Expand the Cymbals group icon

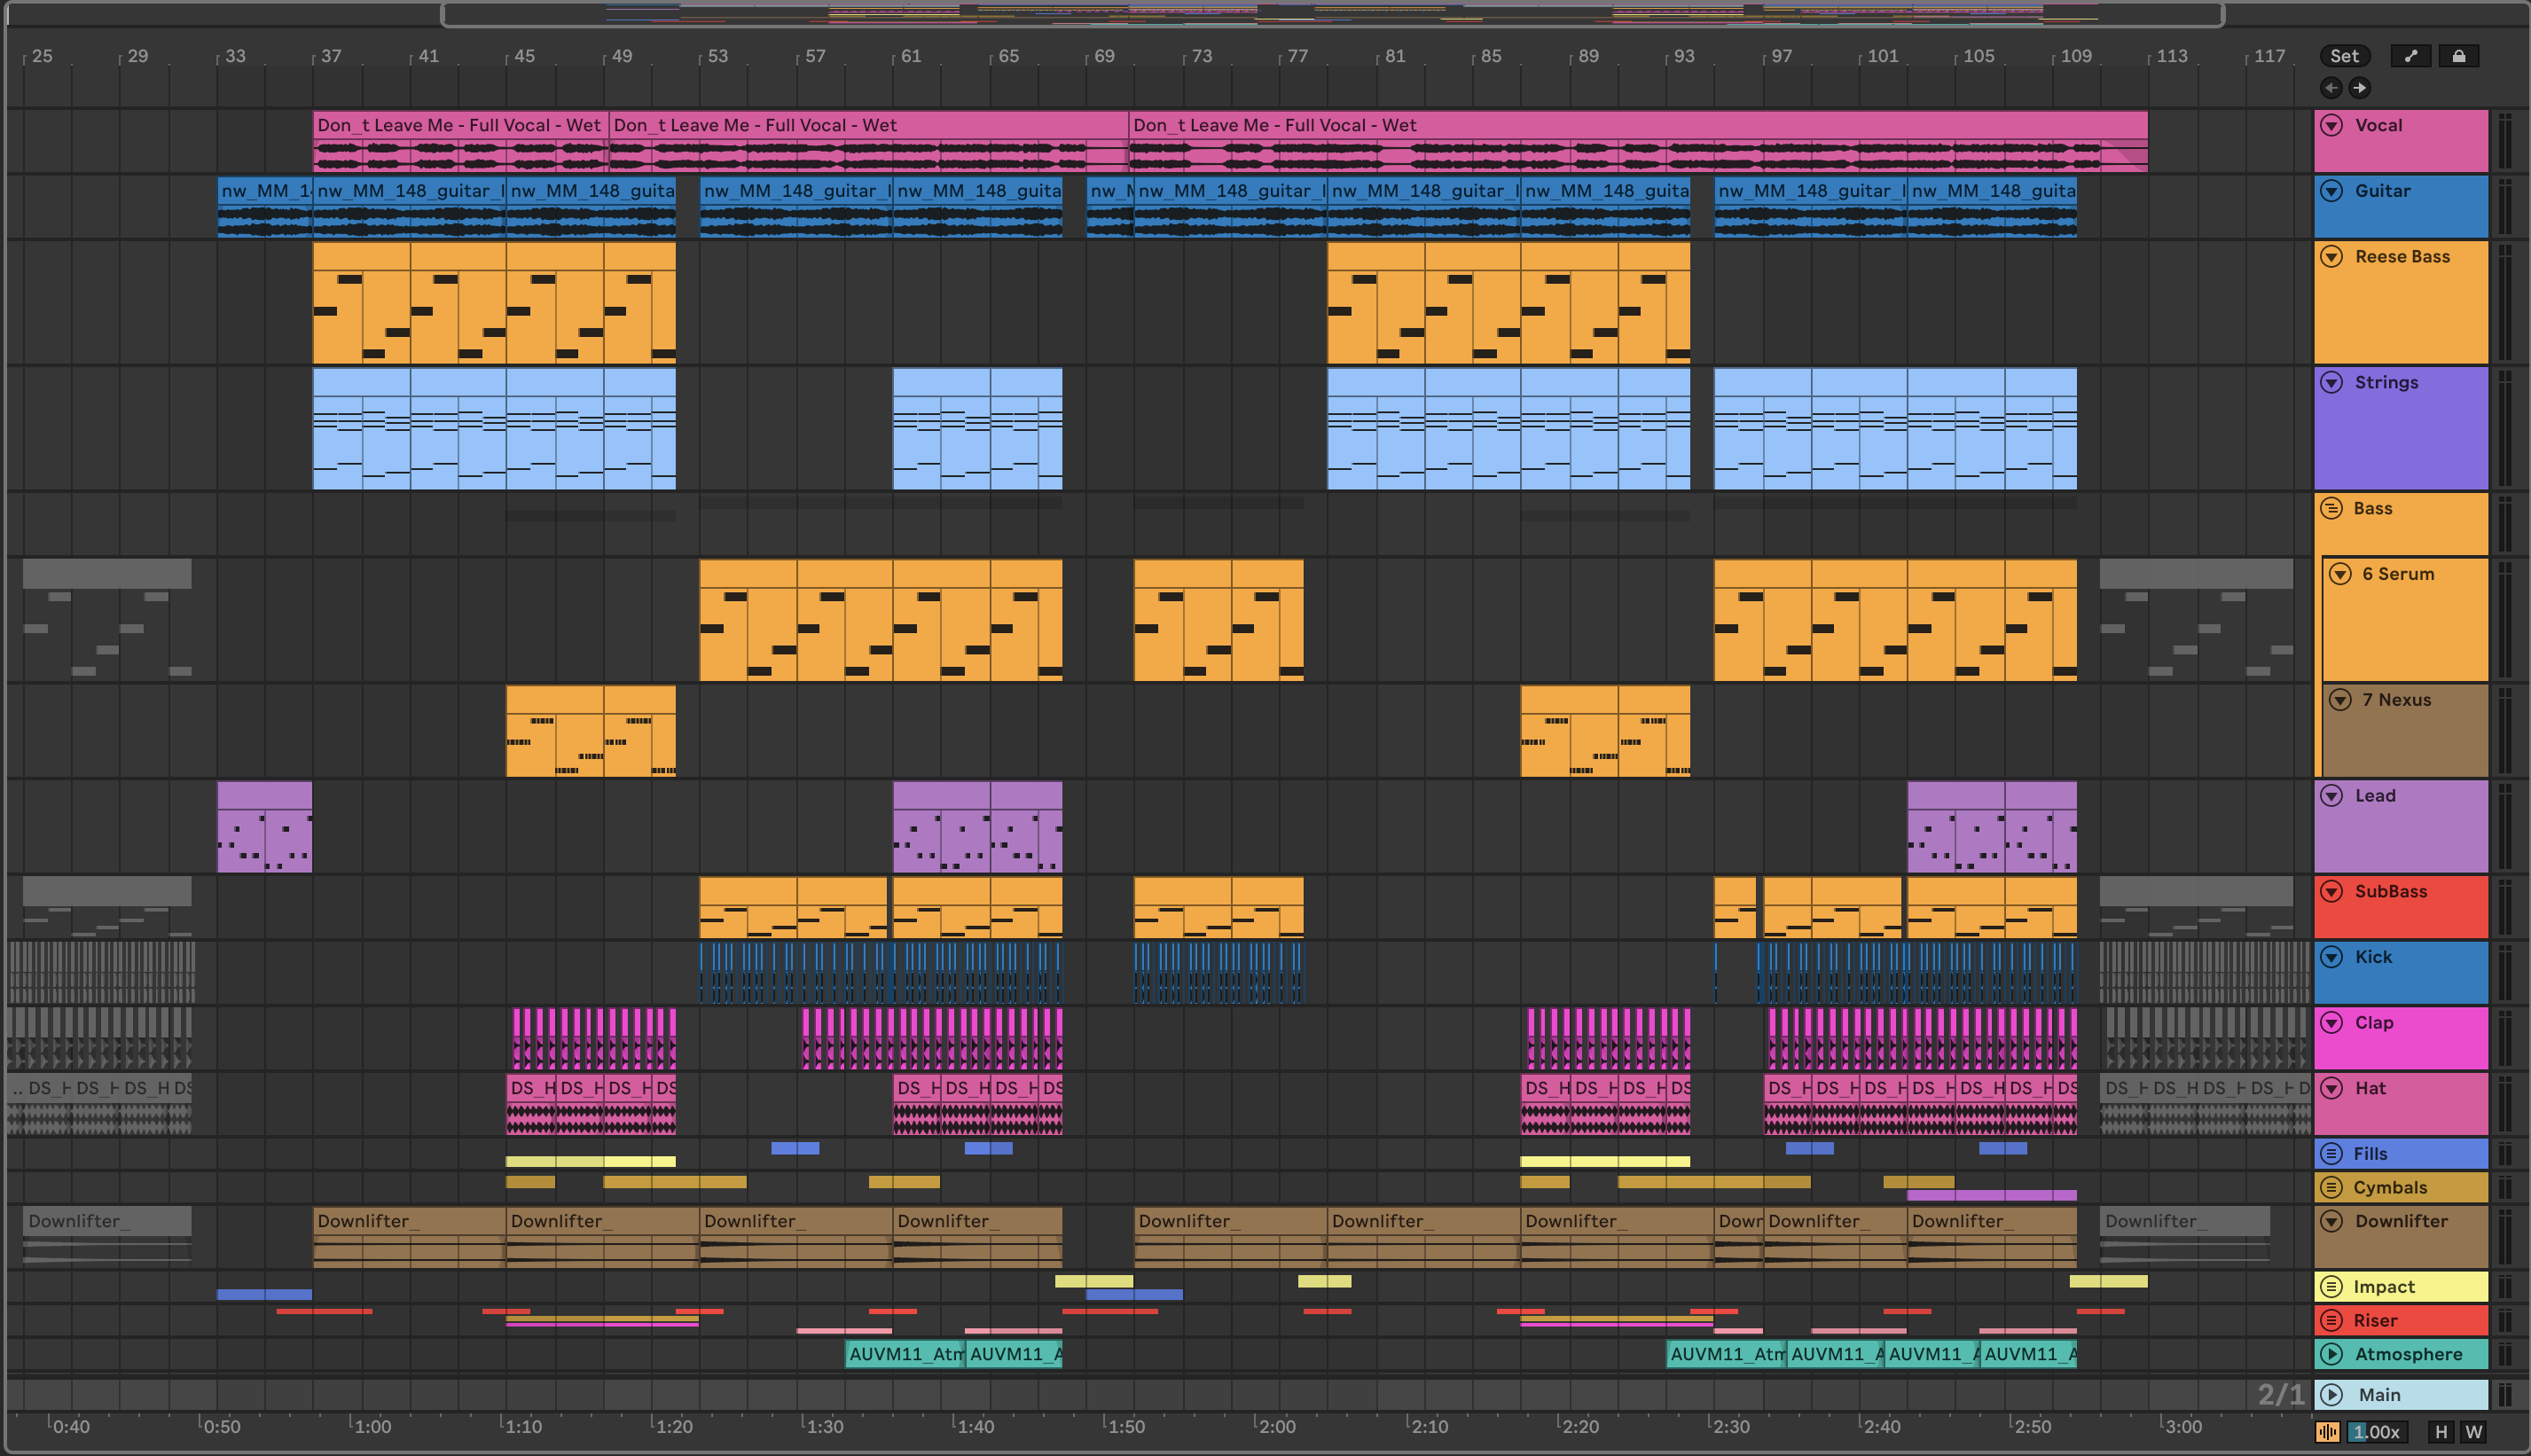[2331, 1187]
